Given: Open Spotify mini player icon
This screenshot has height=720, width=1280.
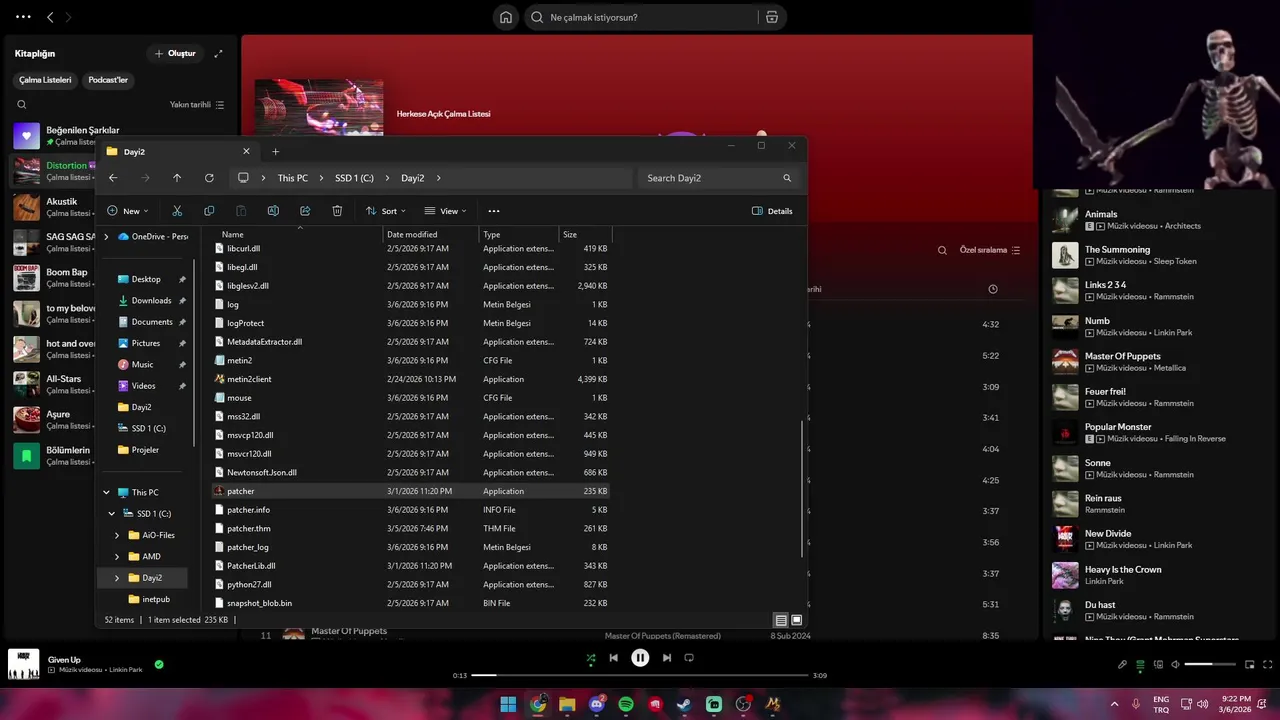Looking at the screenshot, I should (1250, 665).
